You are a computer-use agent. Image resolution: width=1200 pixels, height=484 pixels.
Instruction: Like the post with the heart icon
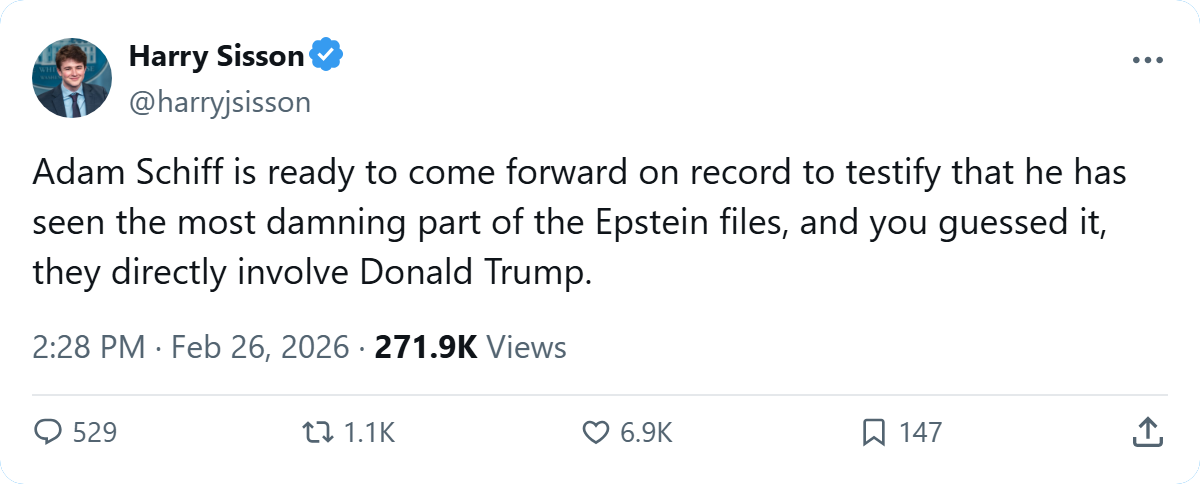[595, 432]
